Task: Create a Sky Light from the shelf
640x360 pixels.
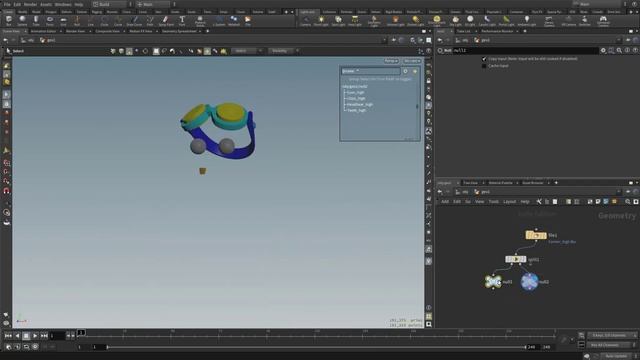Action: click(x=455, y=21)
